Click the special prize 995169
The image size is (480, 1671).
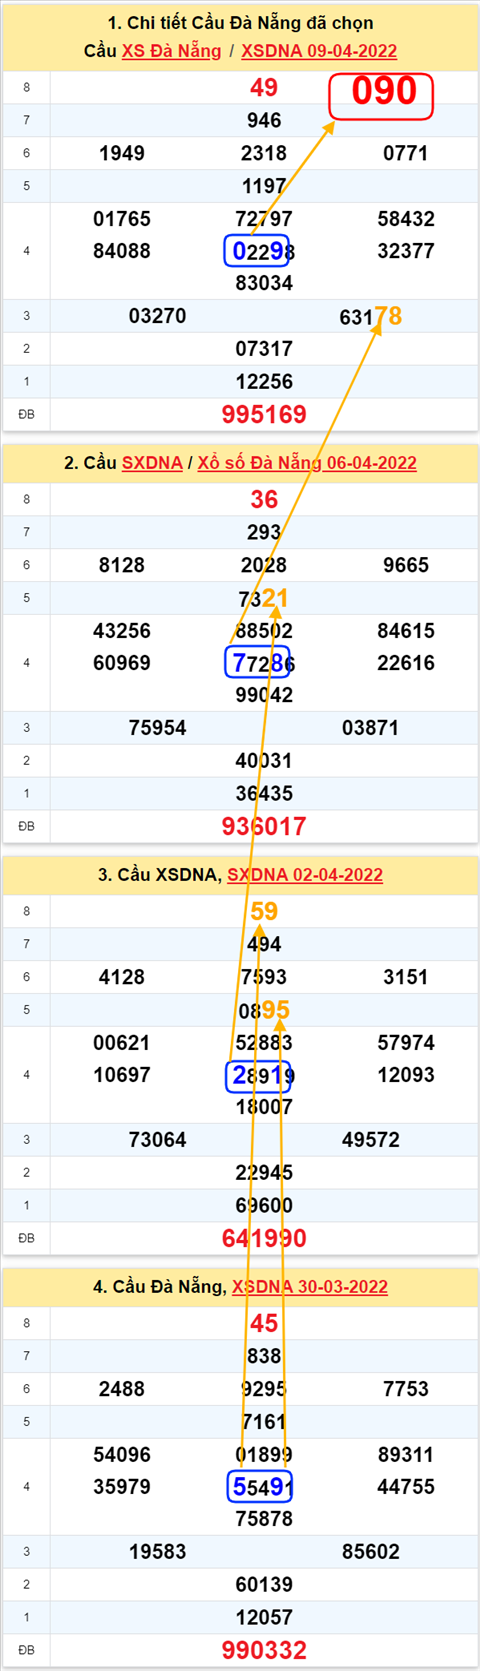click(264, 414)
